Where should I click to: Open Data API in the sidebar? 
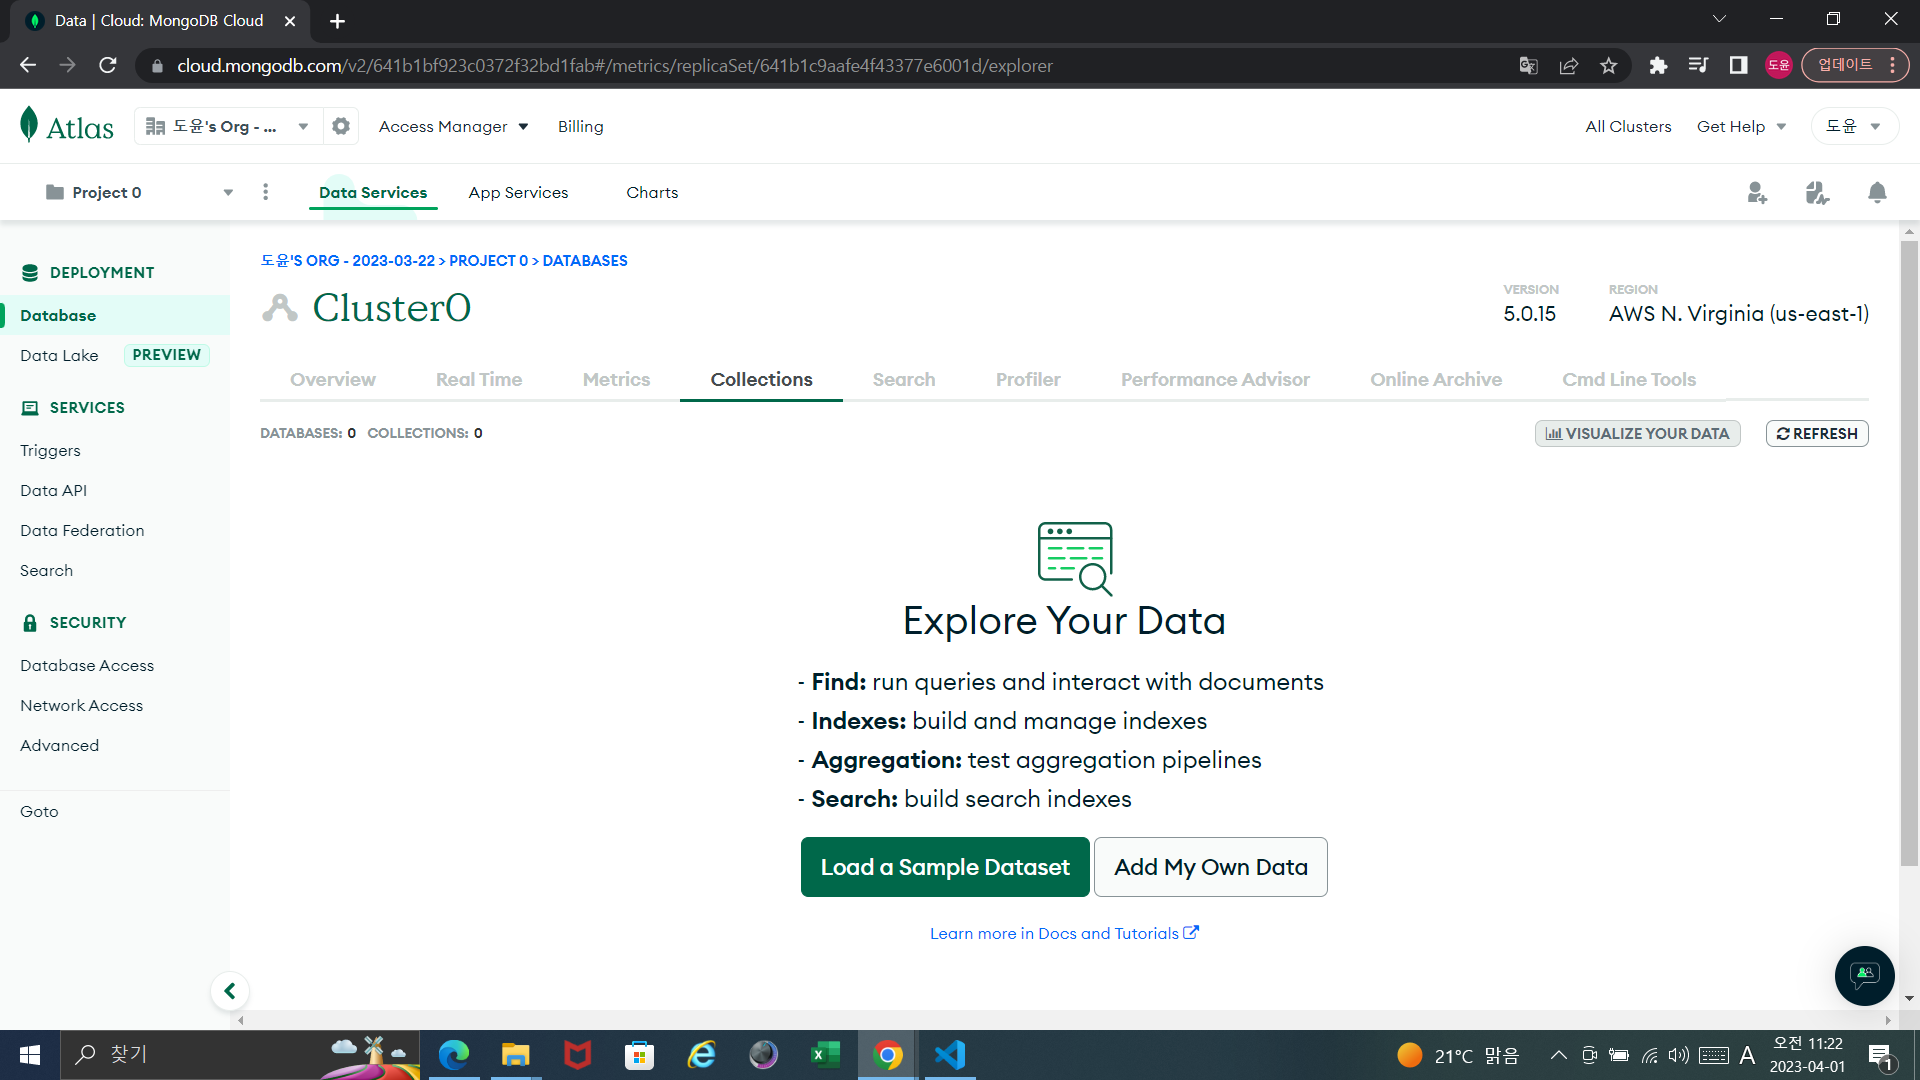pos(53,491)
